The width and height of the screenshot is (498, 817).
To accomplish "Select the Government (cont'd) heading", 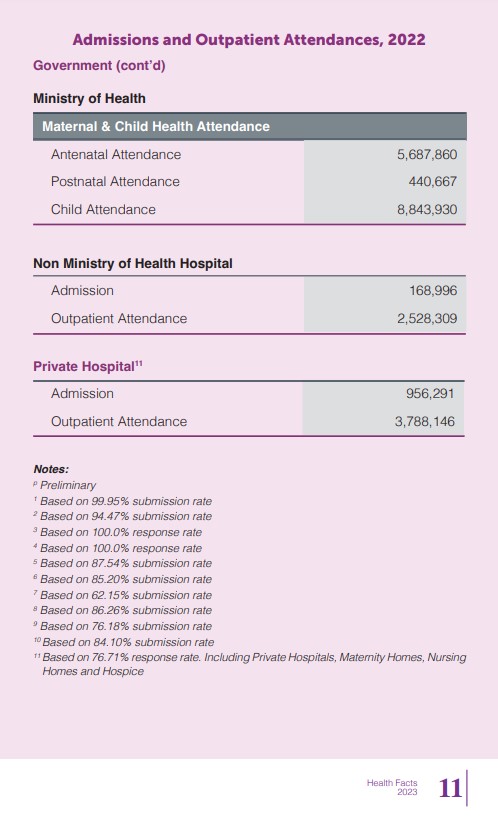I will pos(99,66).
